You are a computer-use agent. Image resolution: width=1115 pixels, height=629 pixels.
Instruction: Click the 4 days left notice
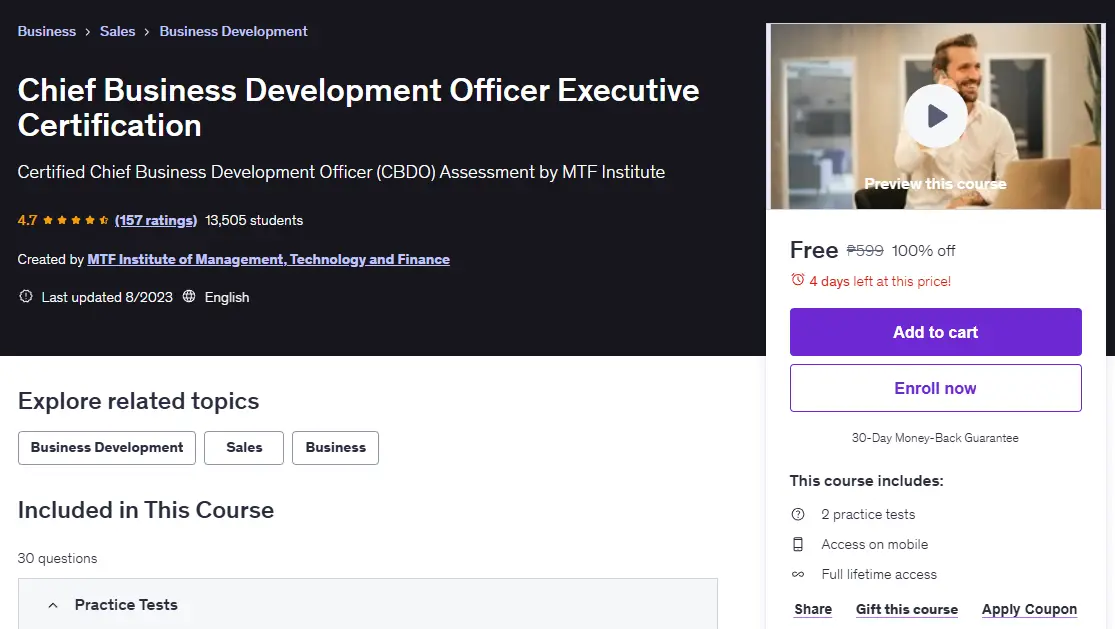(x=880, y=281)
